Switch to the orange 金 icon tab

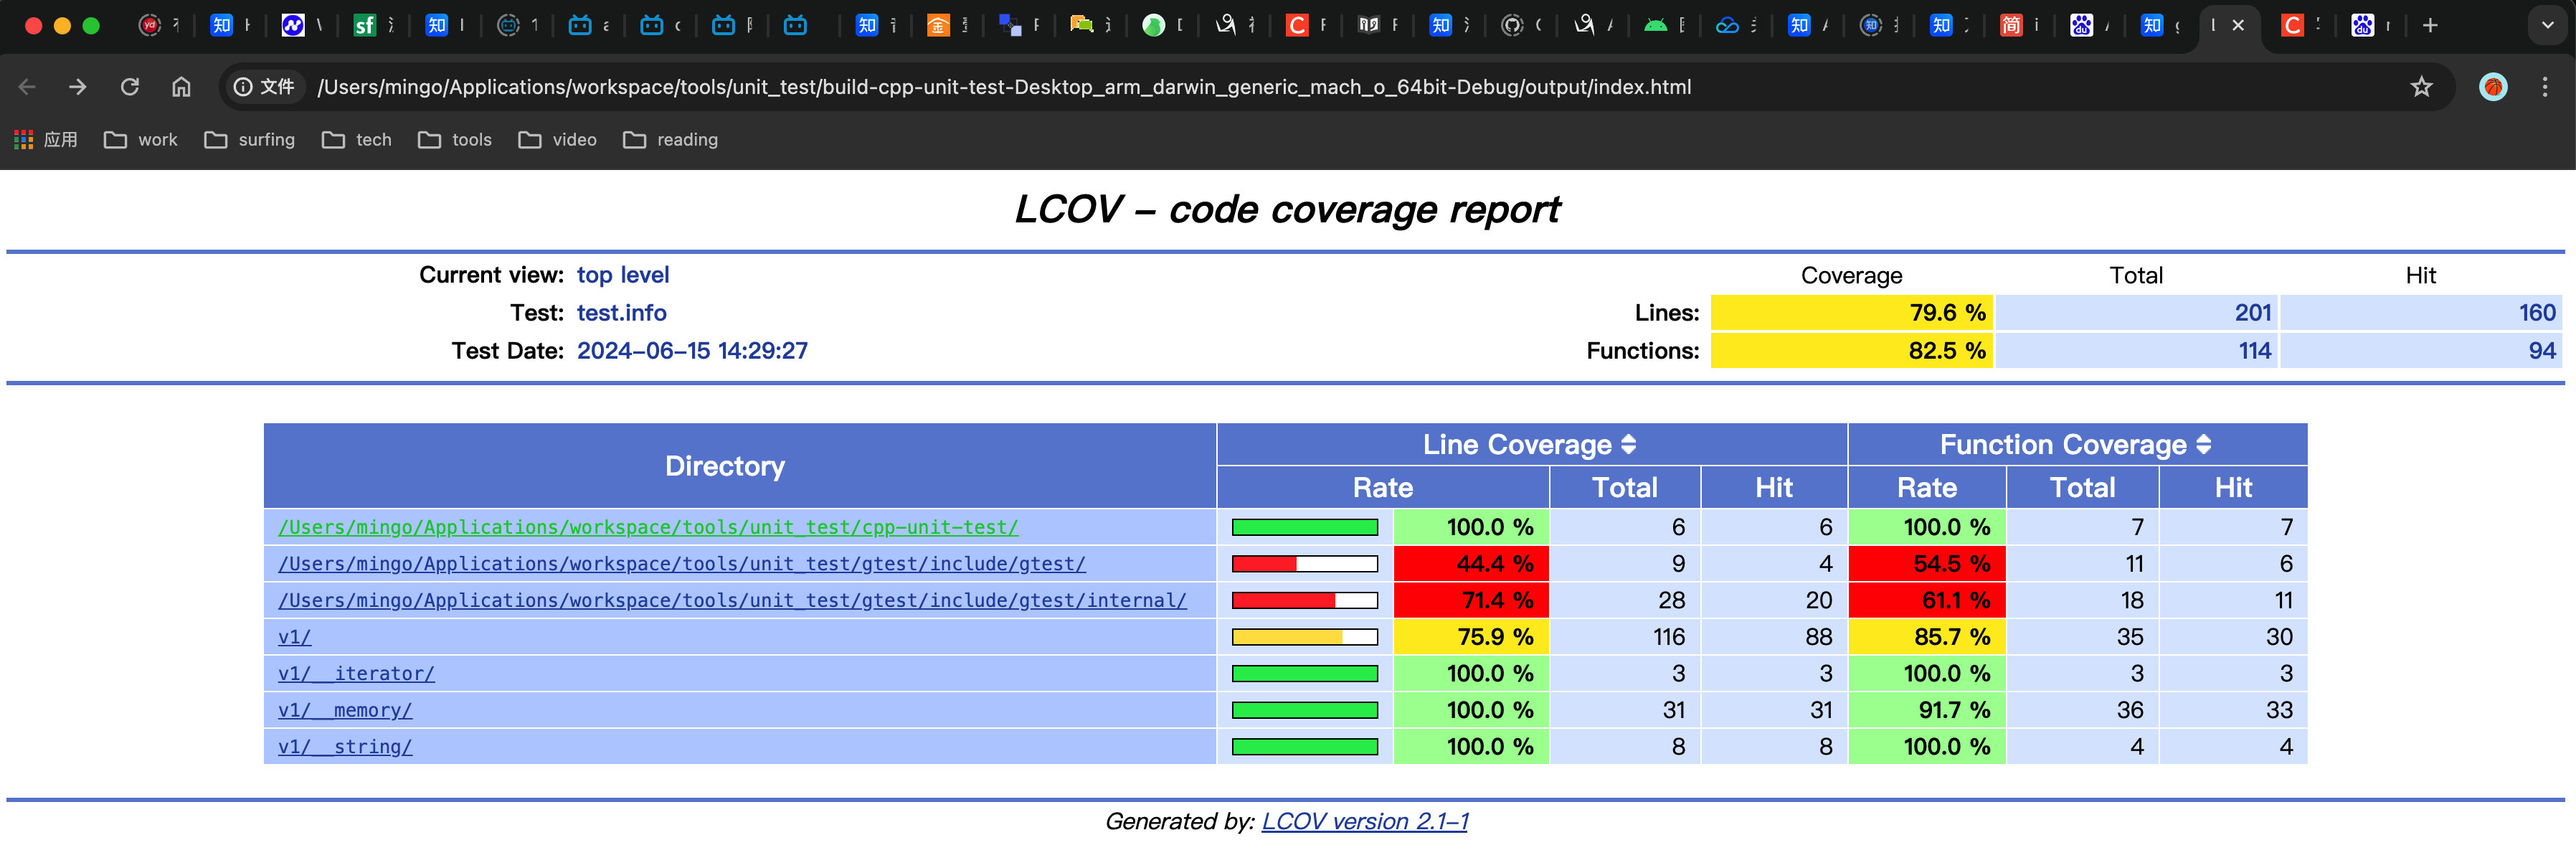(938, 25)
